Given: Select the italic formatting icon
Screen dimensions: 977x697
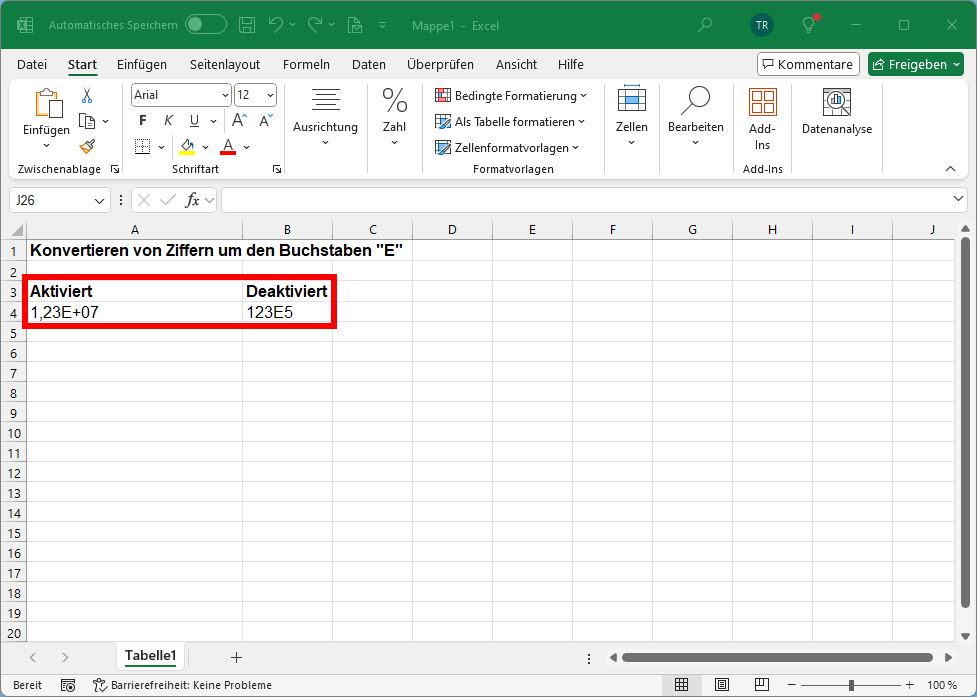Looking at the screenshot, I should coord(167,120).
